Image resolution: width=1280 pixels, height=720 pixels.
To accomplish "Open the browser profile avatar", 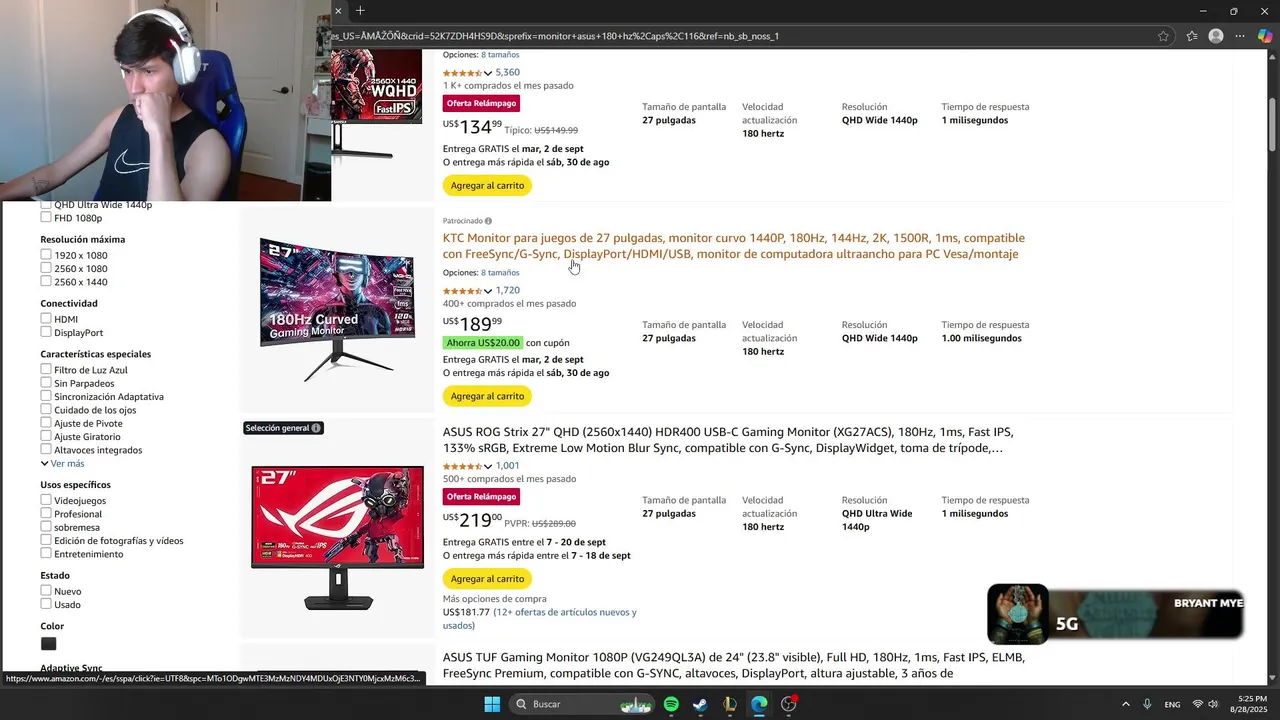I will [1216, 36].
